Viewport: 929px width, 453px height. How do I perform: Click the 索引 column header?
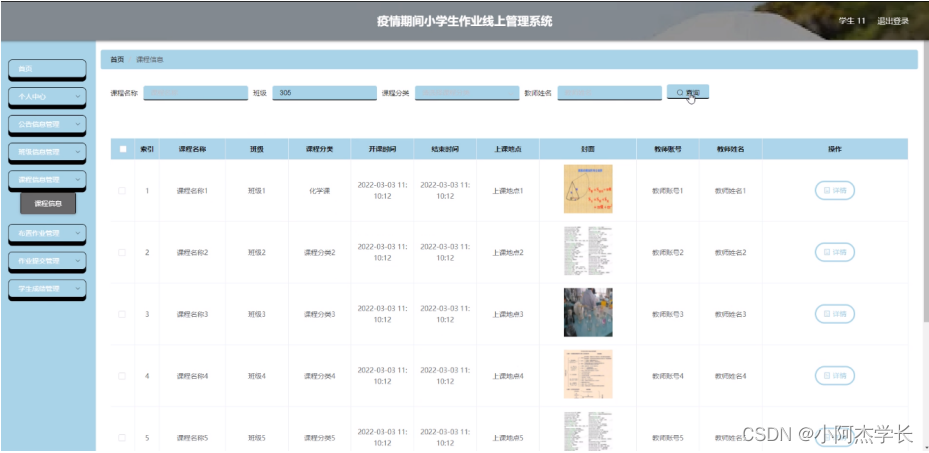click(x=147, y=149)
